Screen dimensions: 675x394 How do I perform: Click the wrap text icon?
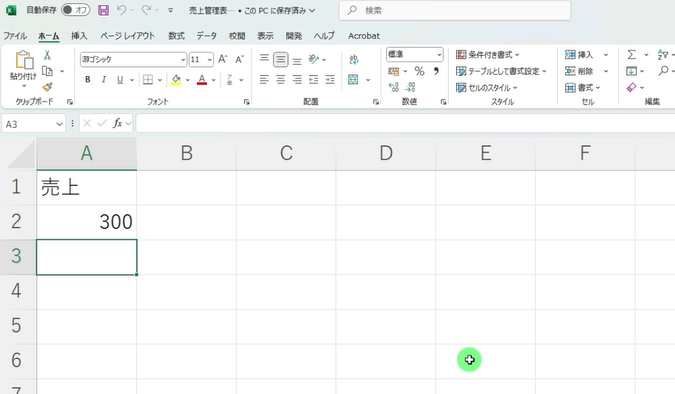tap(354, 59)
